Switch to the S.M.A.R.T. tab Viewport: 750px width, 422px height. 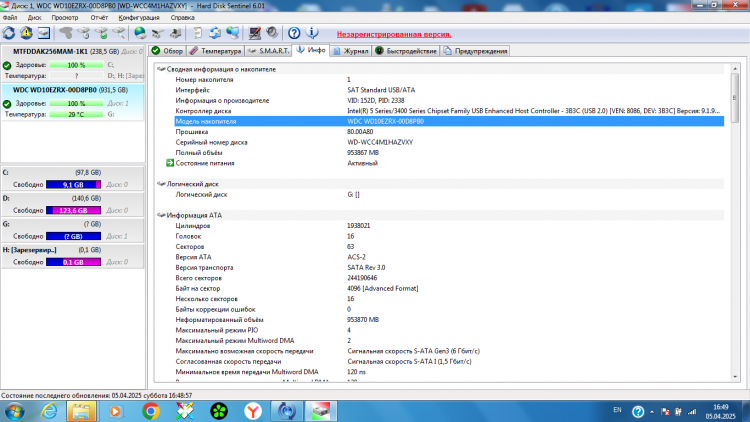[x=268, y=51]
